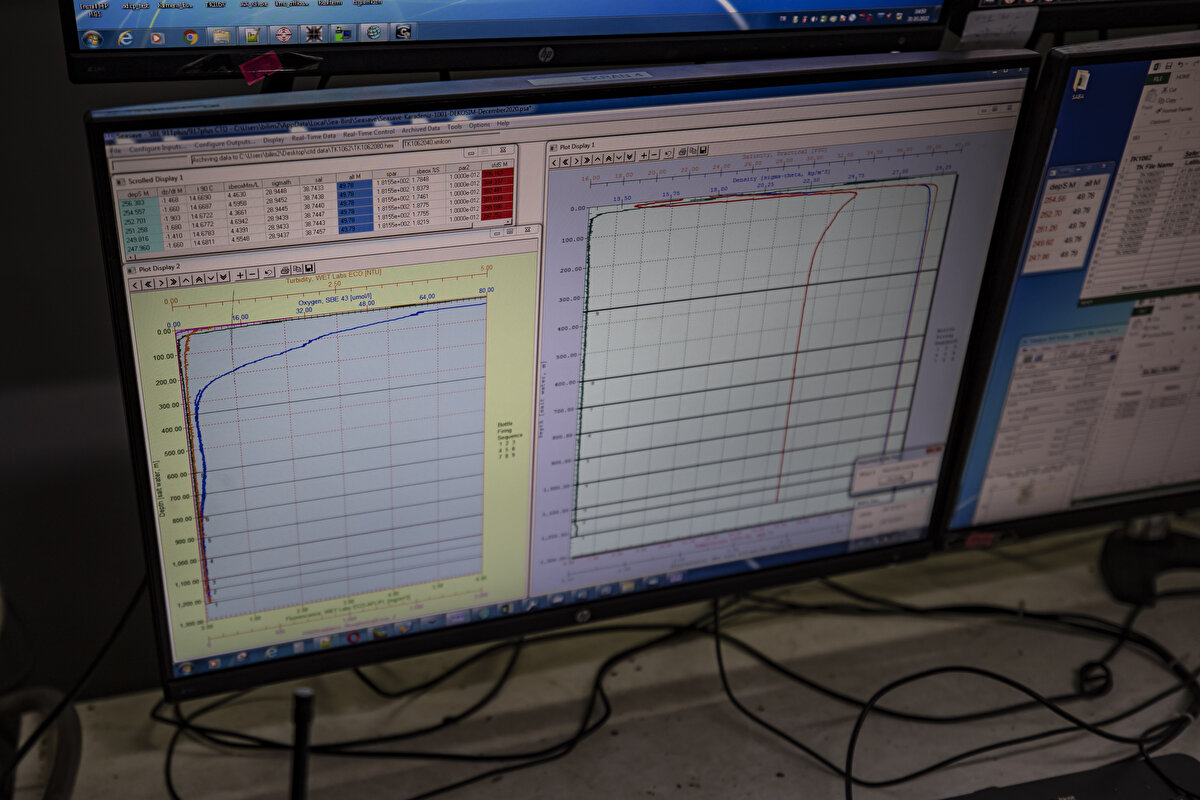Click the zoom out minus icon in Plot Display 1
Viewport: 1200px width, 800px height.
click(654, 155)
